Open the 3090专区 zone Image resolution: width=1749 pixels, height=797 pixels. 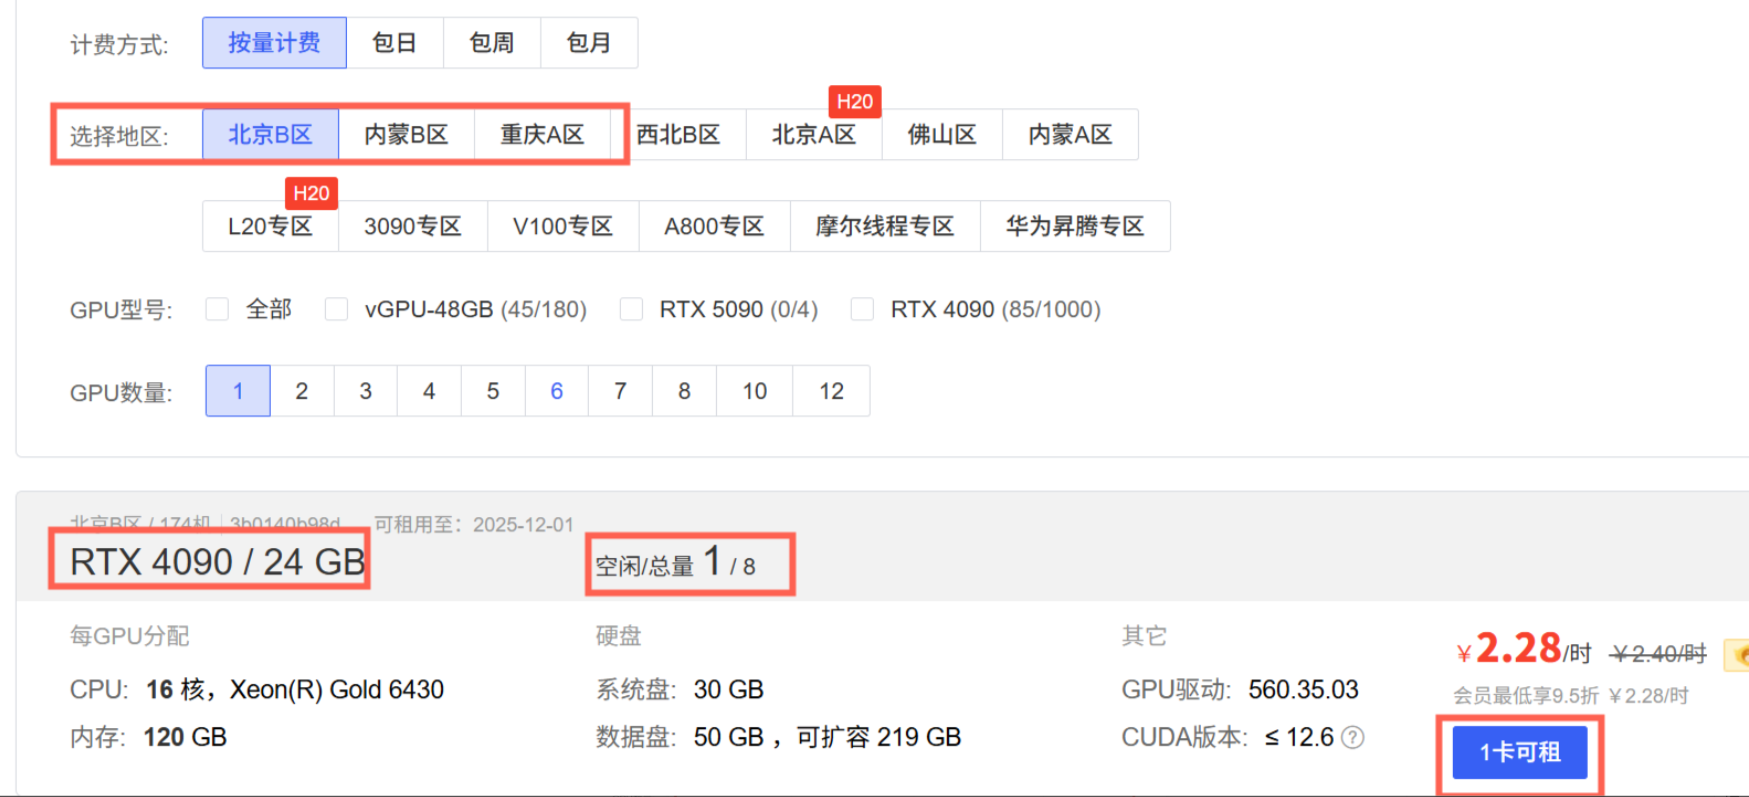[413, 226]
